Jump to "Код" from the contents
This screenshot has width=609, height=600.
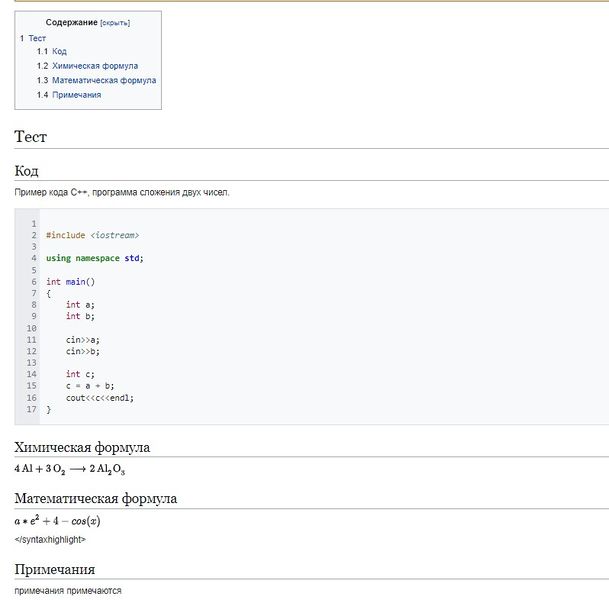click(59, 51)
